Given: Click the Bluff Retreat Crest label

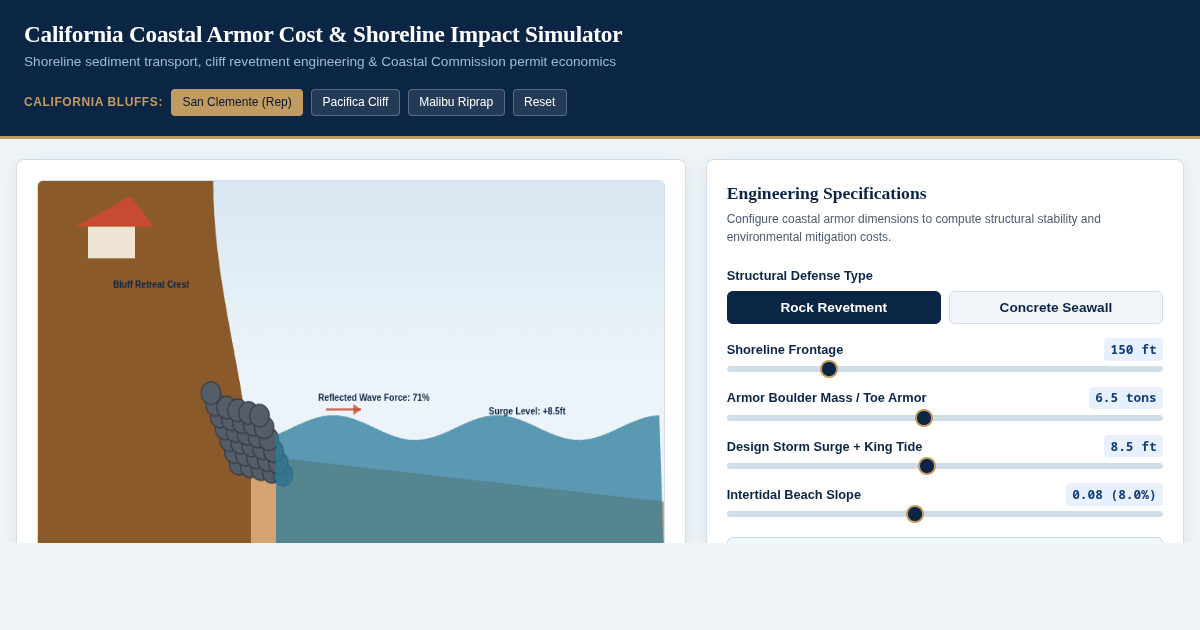Looking at the screenshot, I should click(x=151, y=285).
